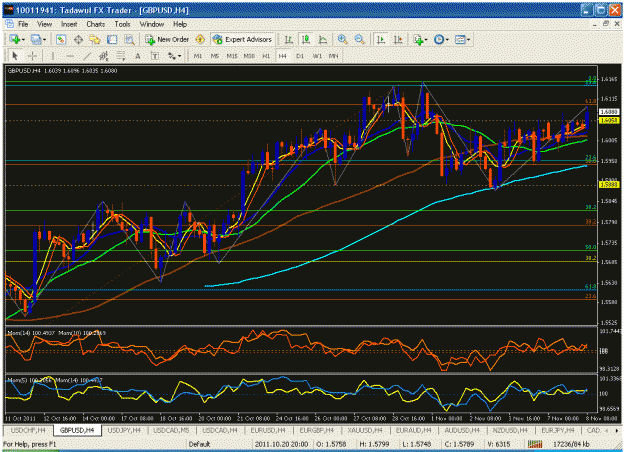Open the New Chart toolbar icon
The image size is (625, 452).
15,39
